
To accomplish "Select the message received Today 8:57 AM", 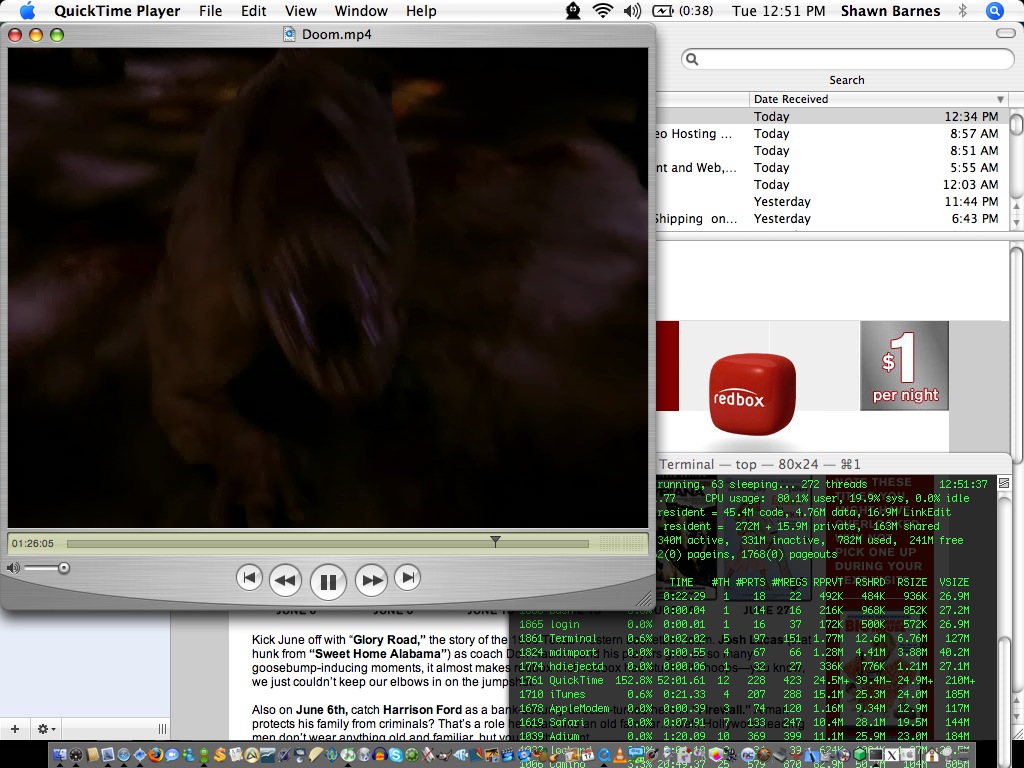I will (x=832, y=133).
